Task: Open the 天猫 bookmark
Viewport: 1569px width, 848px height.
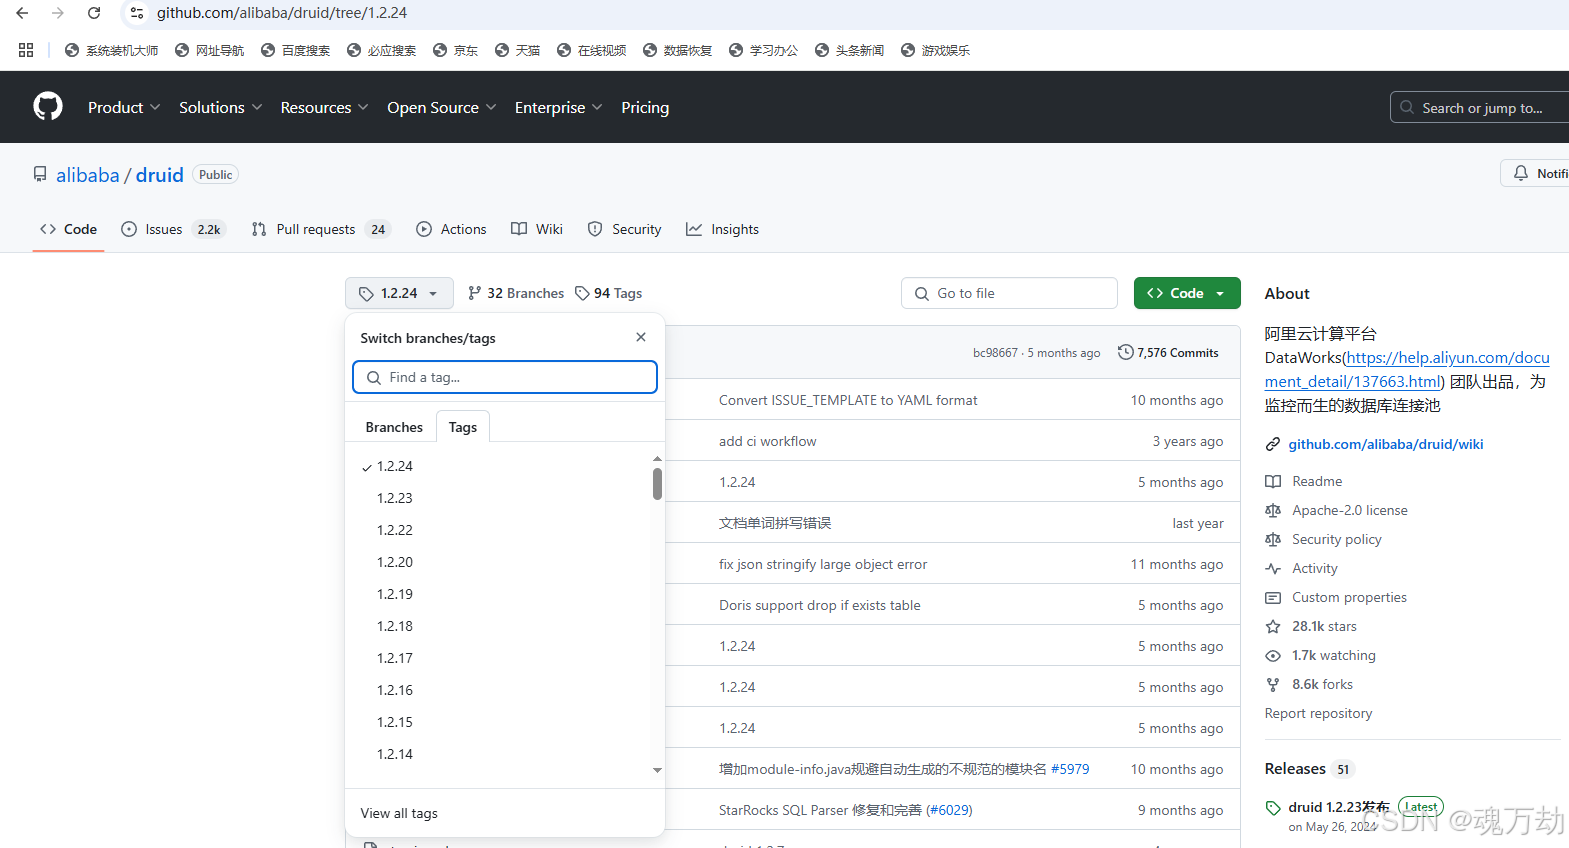Action: (517, 50)
